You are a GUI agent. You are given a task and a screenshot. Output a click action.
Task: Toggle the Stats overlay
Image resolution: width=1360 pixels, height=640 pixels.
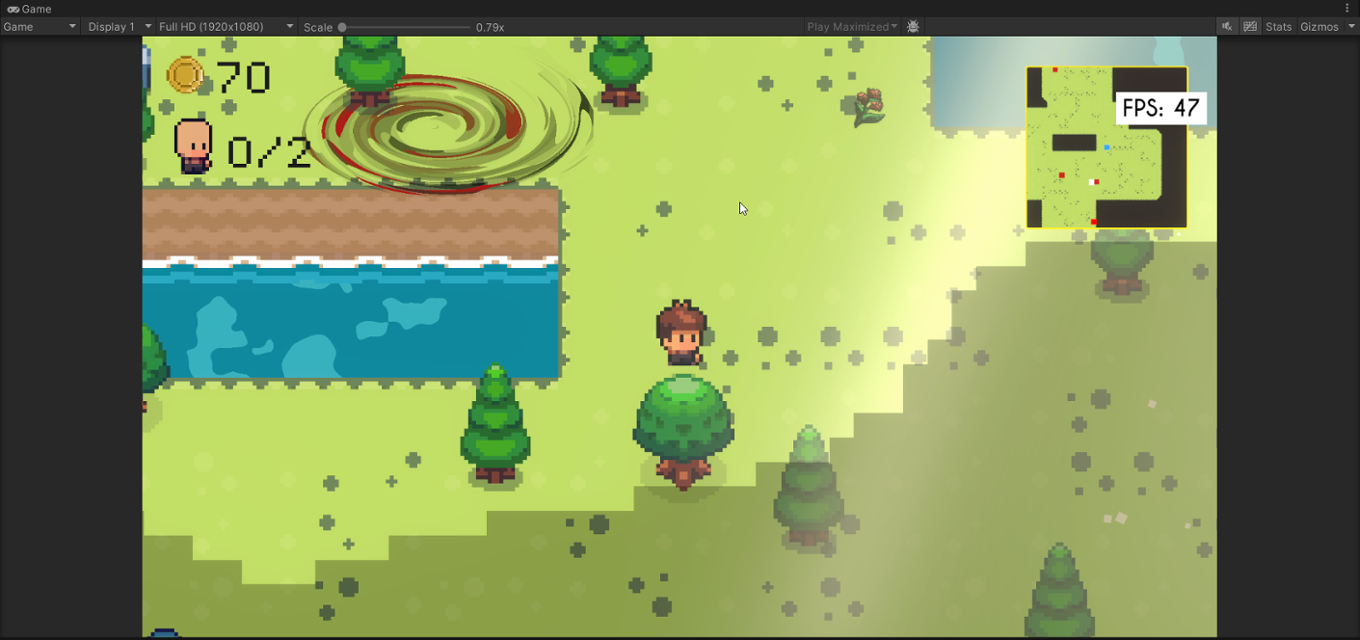click(1278, 27)
